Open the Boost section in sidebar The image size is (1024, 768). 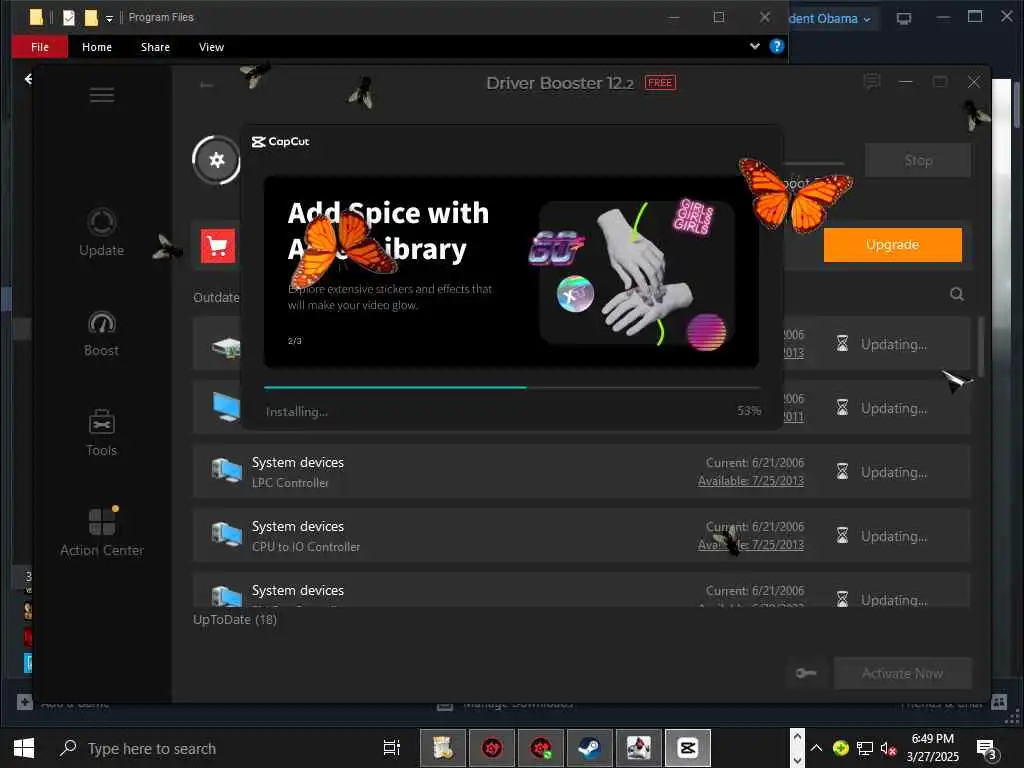point(101,334)
